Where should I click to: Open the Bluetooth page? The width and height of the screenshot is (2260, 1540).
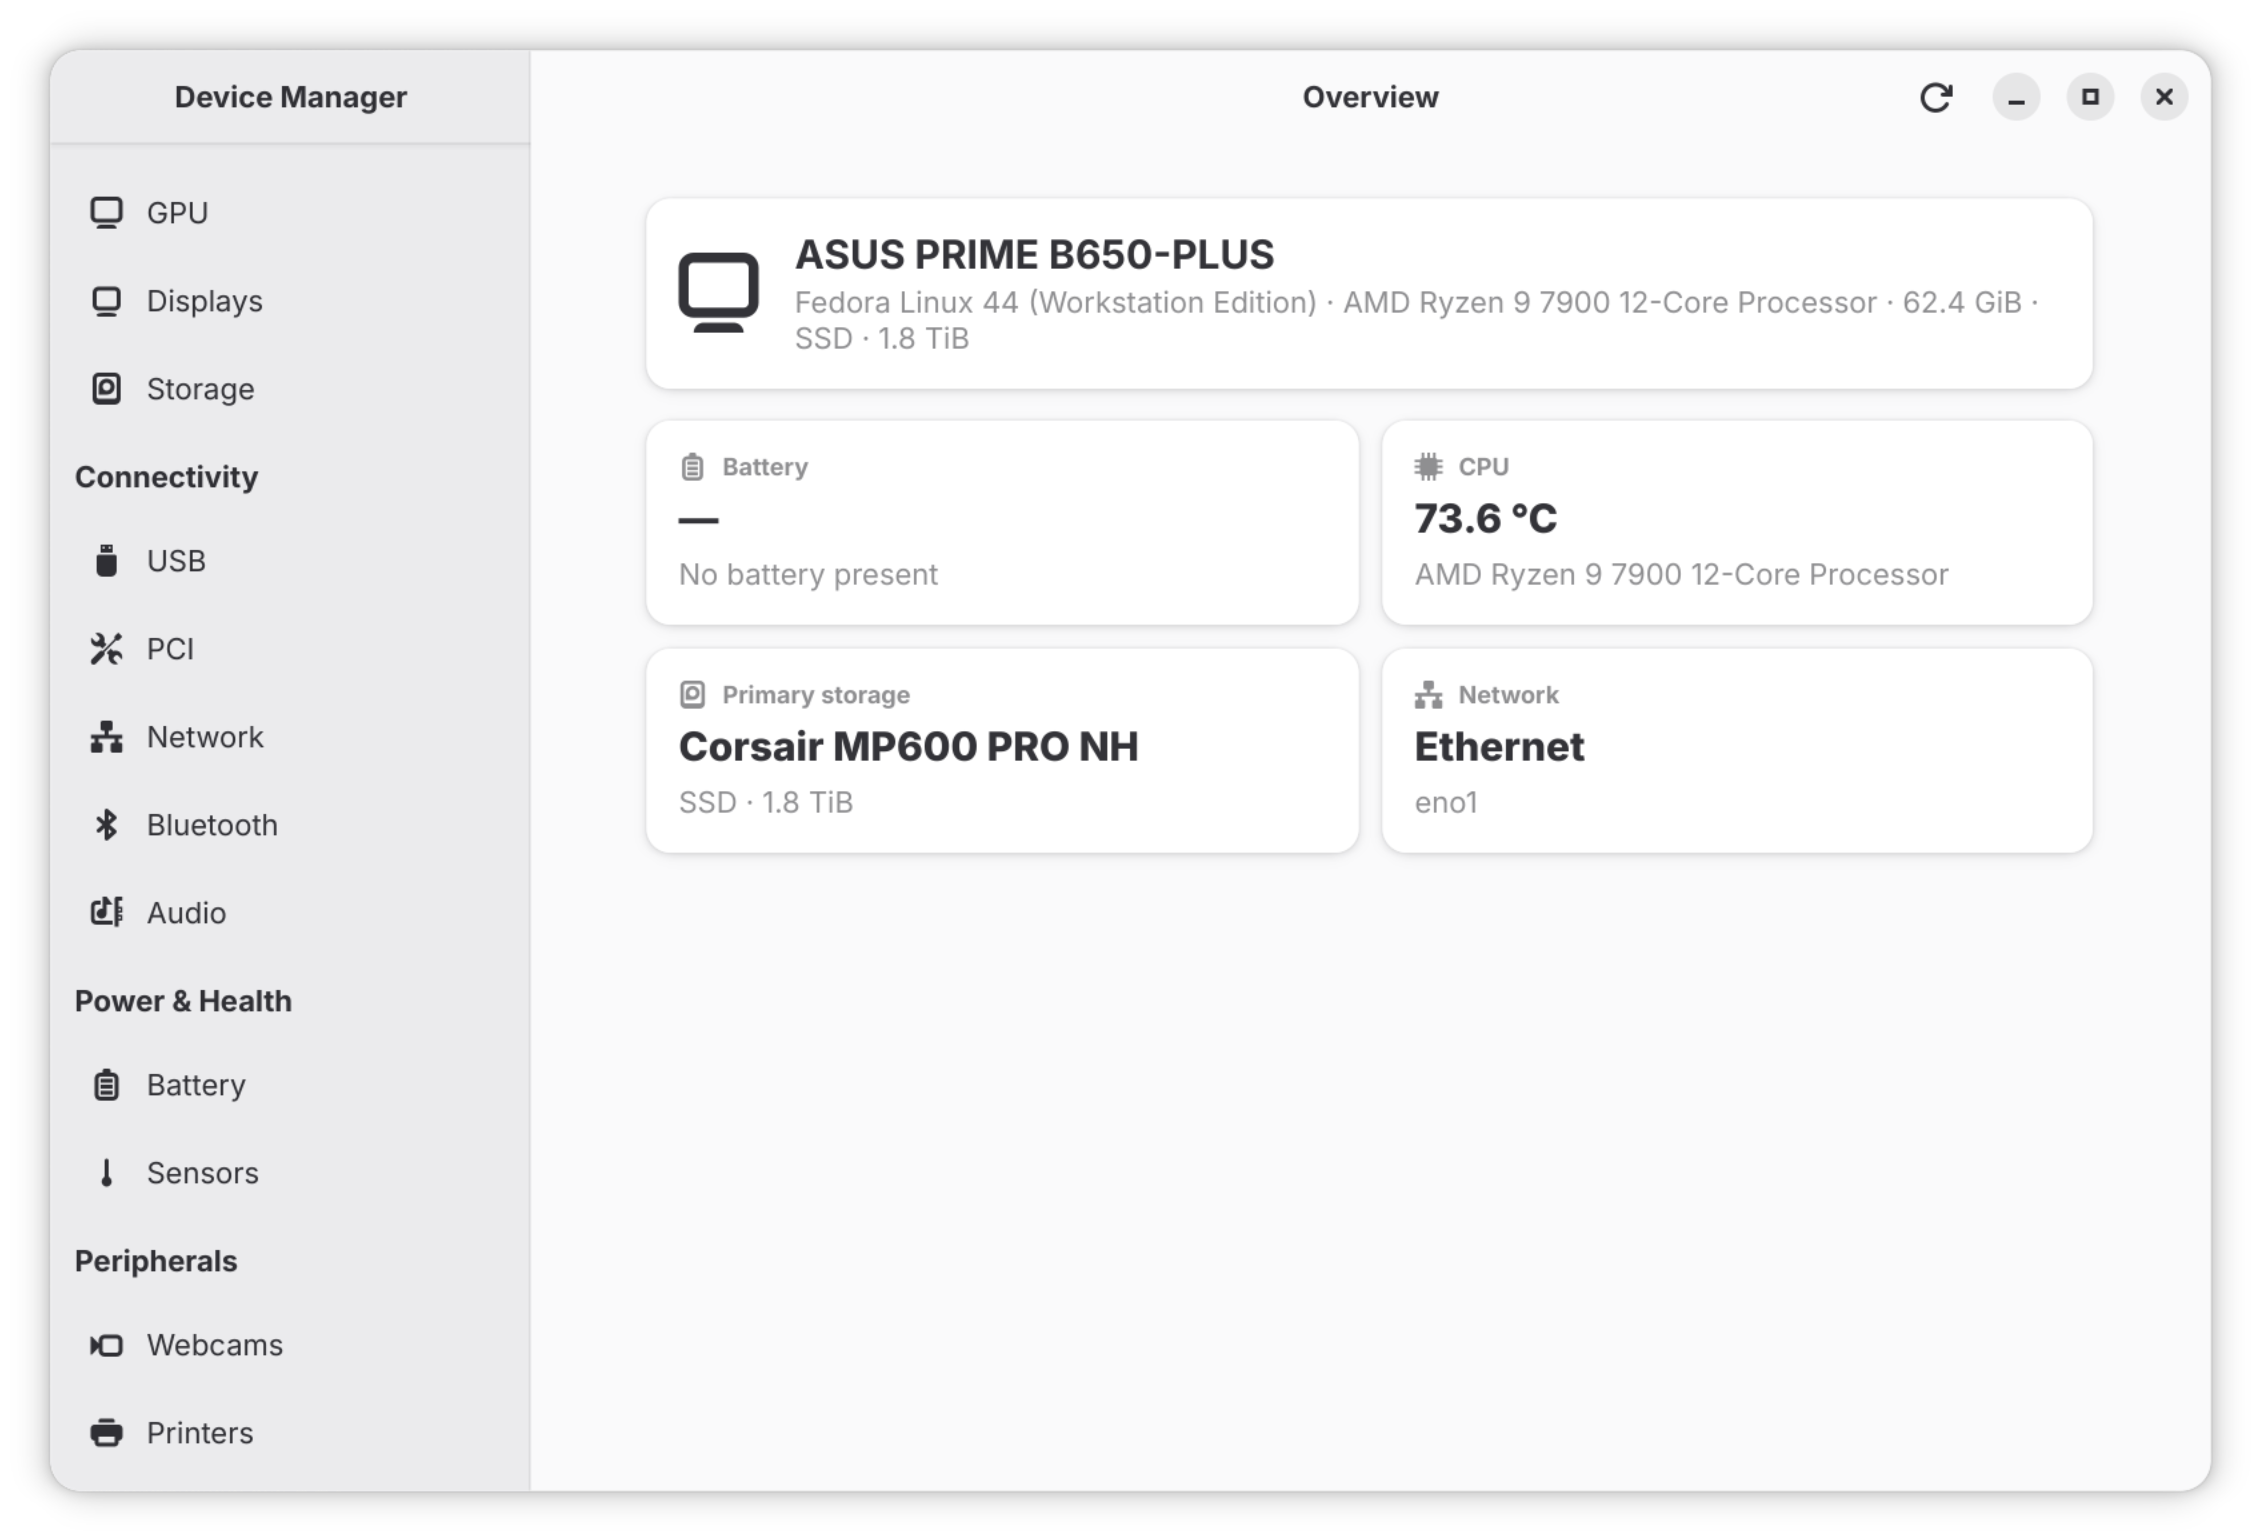click(x=290, y=825)
